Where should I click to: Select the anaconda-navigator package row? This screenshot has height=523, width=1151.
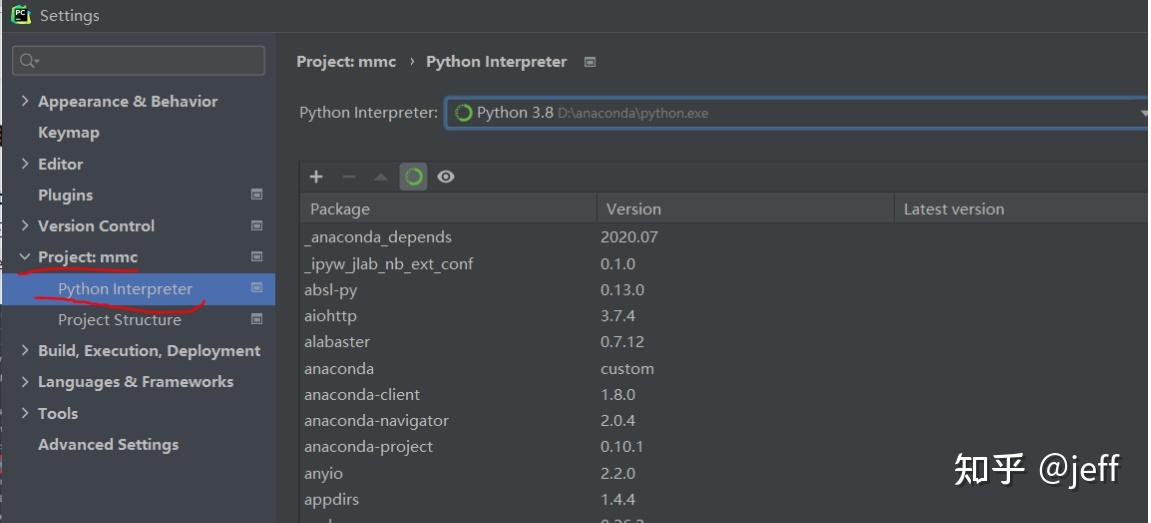pos(376,421)
